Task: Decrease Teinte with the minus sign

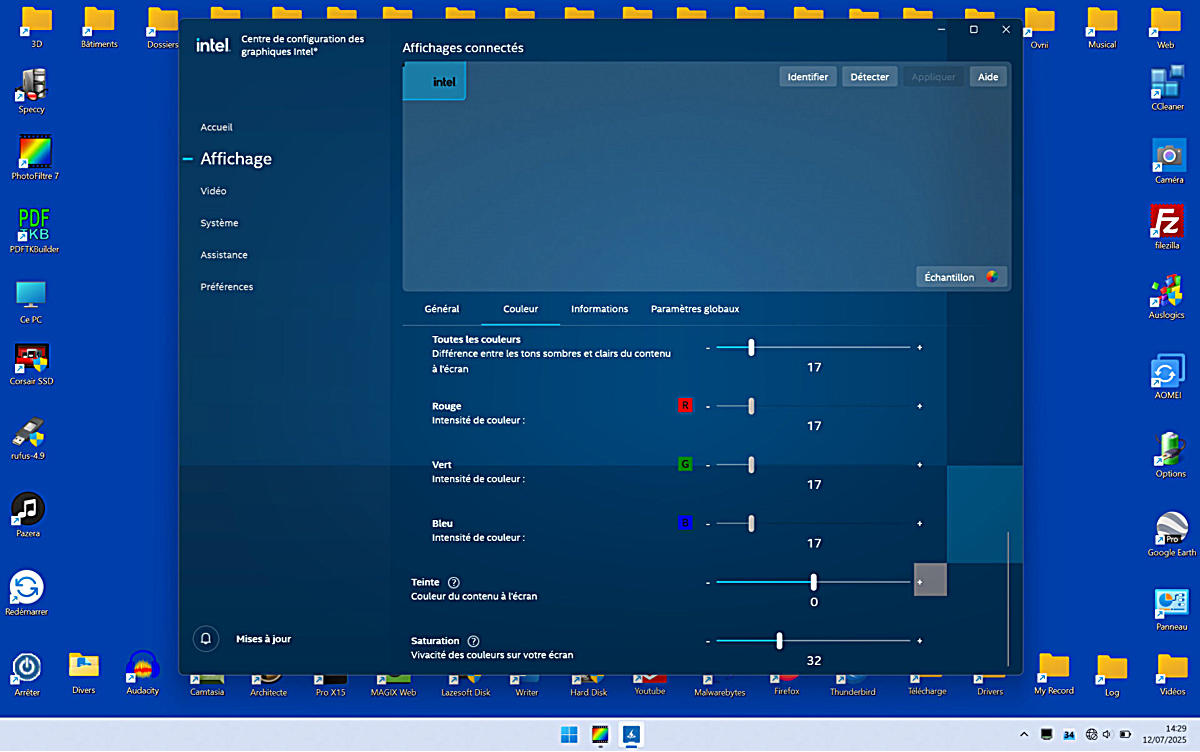Action: tap(708, 582)
